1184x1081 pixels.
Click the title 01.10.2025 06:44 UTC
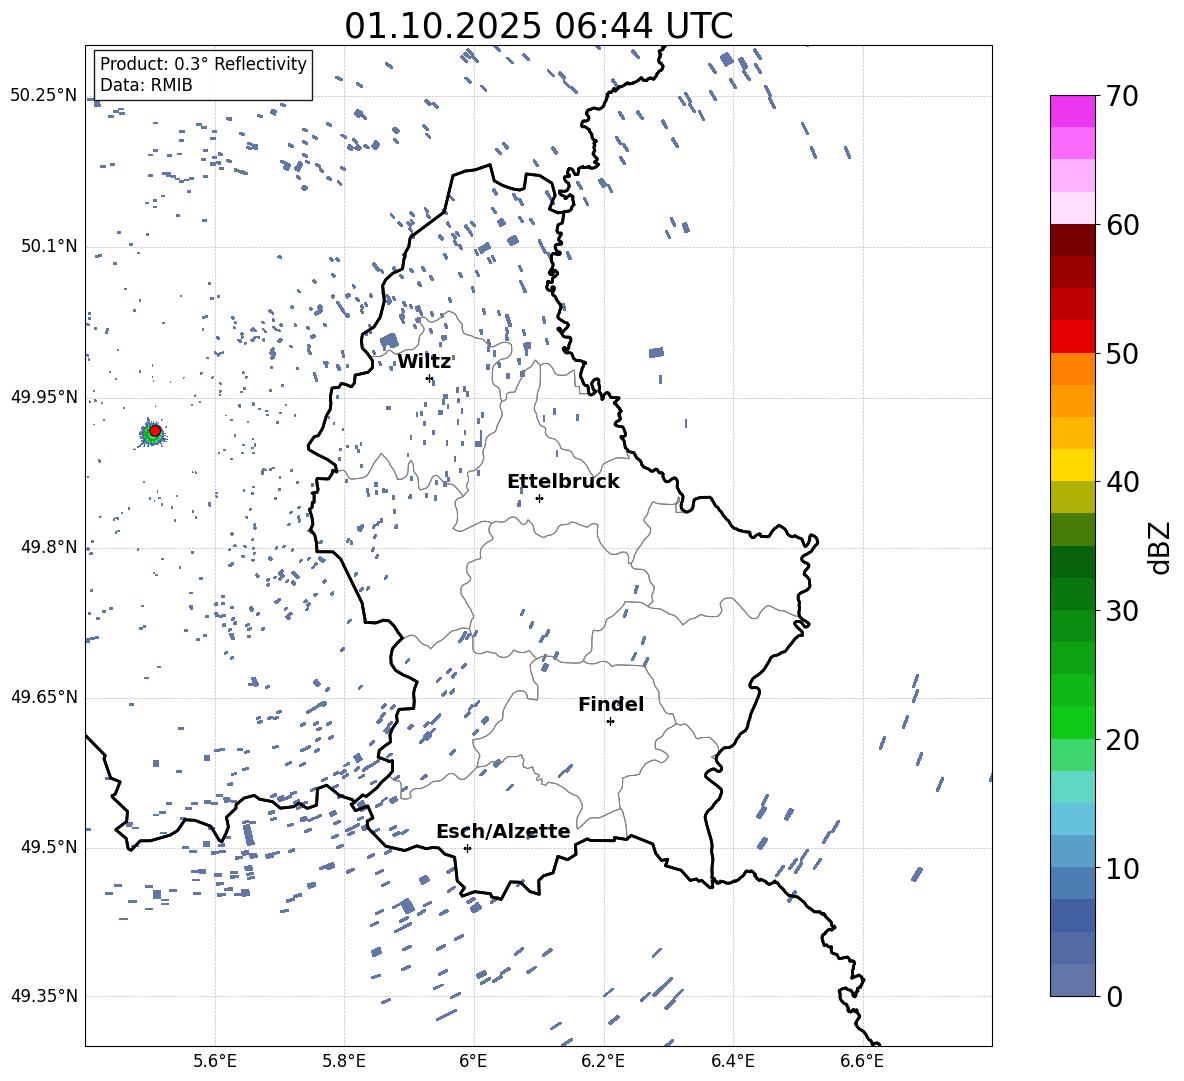[x=538, y=26]
